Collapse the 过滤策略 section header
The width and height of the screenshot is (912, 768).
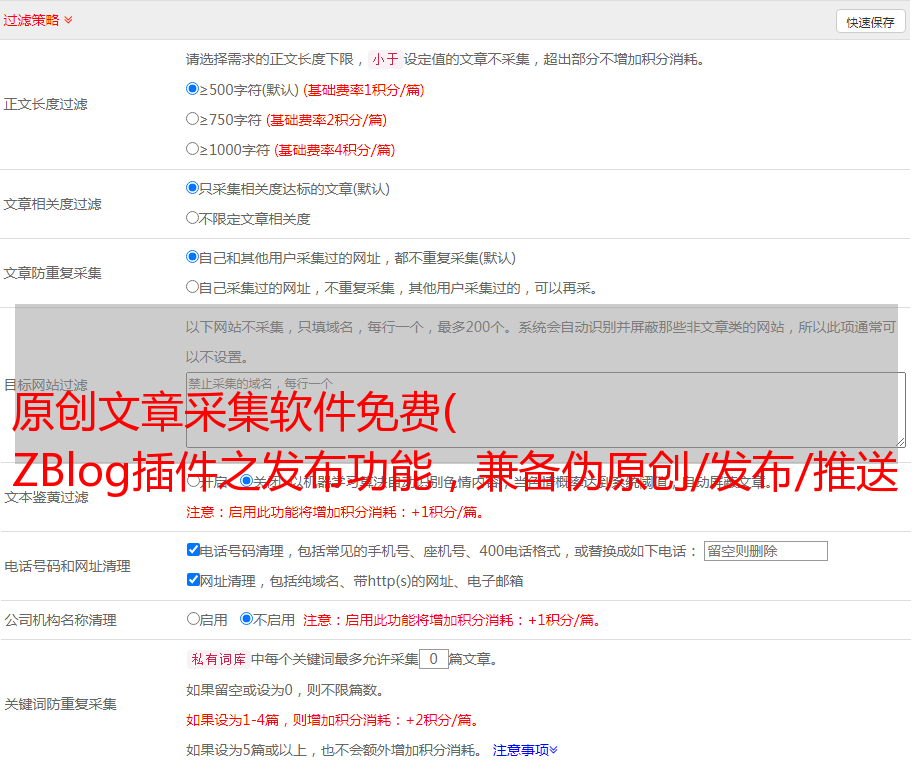pos(38,20)
